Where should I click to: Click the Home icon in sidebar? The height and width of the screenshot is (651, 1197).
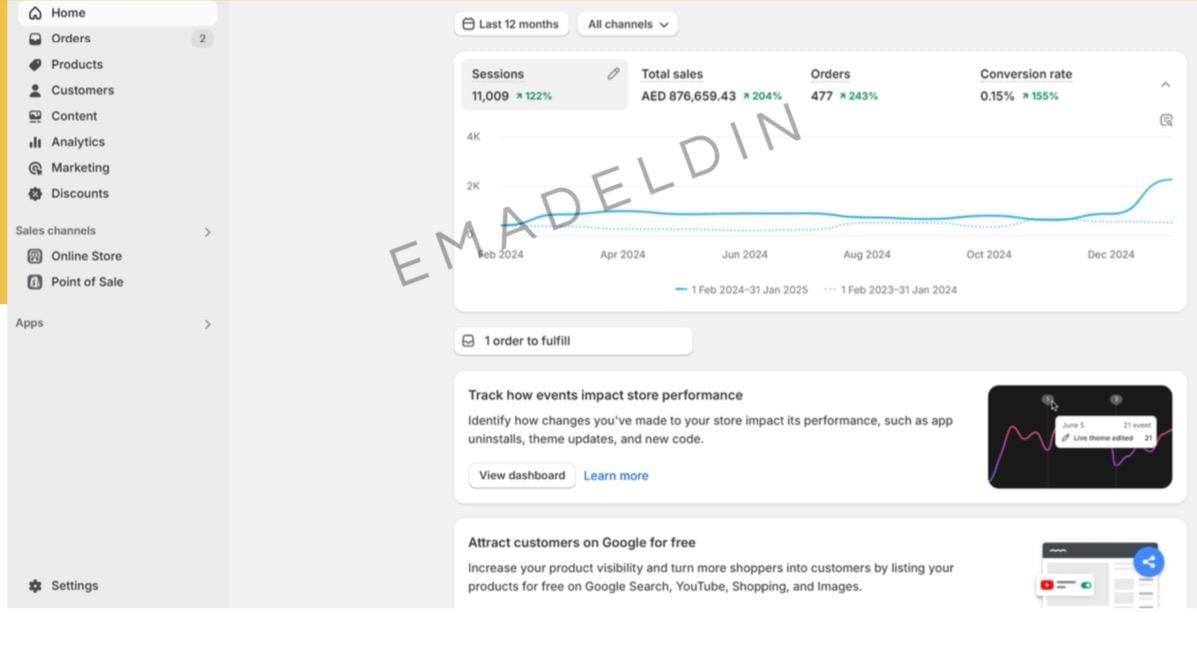pyautogui.click(x=35, y=13)
